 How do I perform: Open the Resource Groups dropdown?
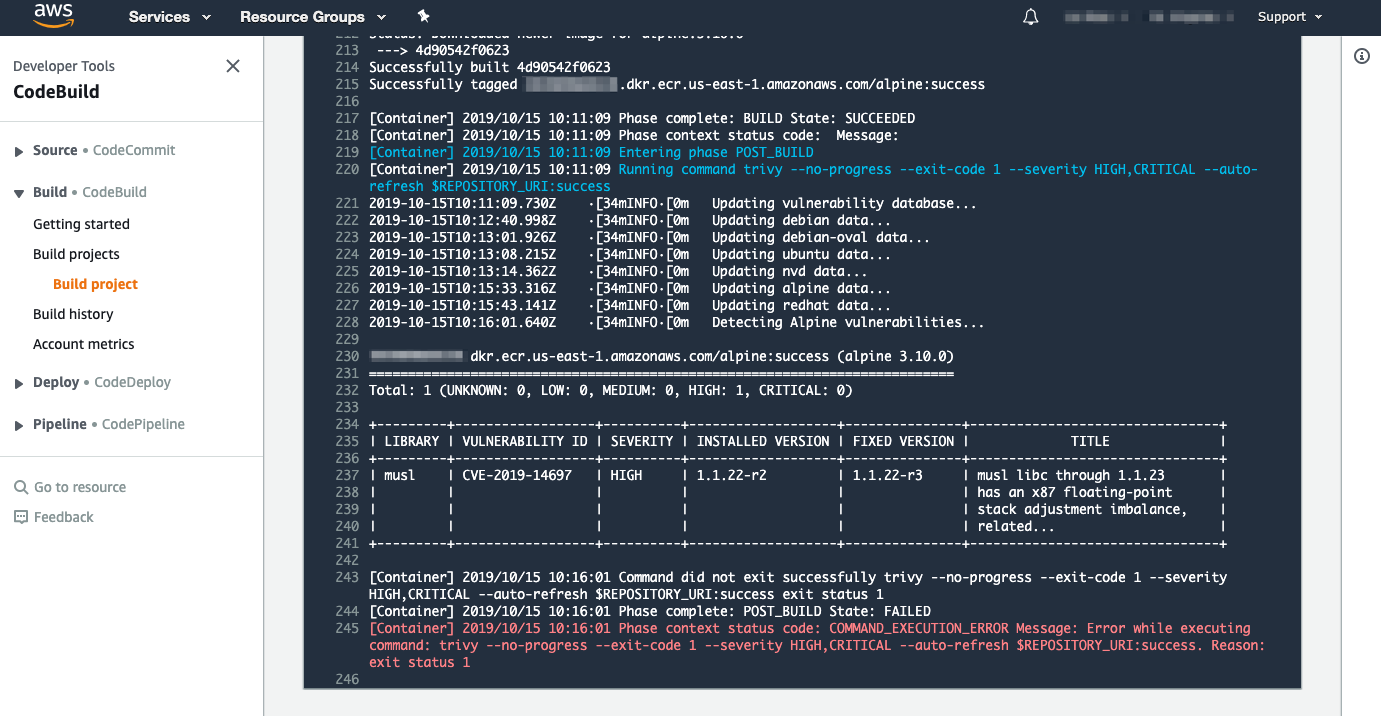313,17
